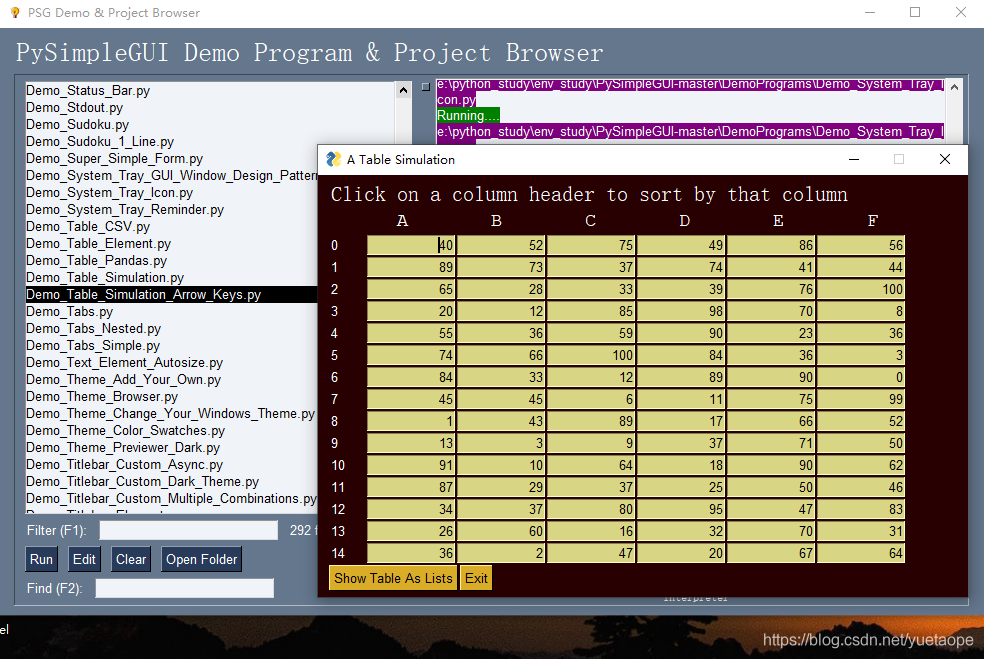
Task: Click the green Running.... output line
Action: coord(468,115)
